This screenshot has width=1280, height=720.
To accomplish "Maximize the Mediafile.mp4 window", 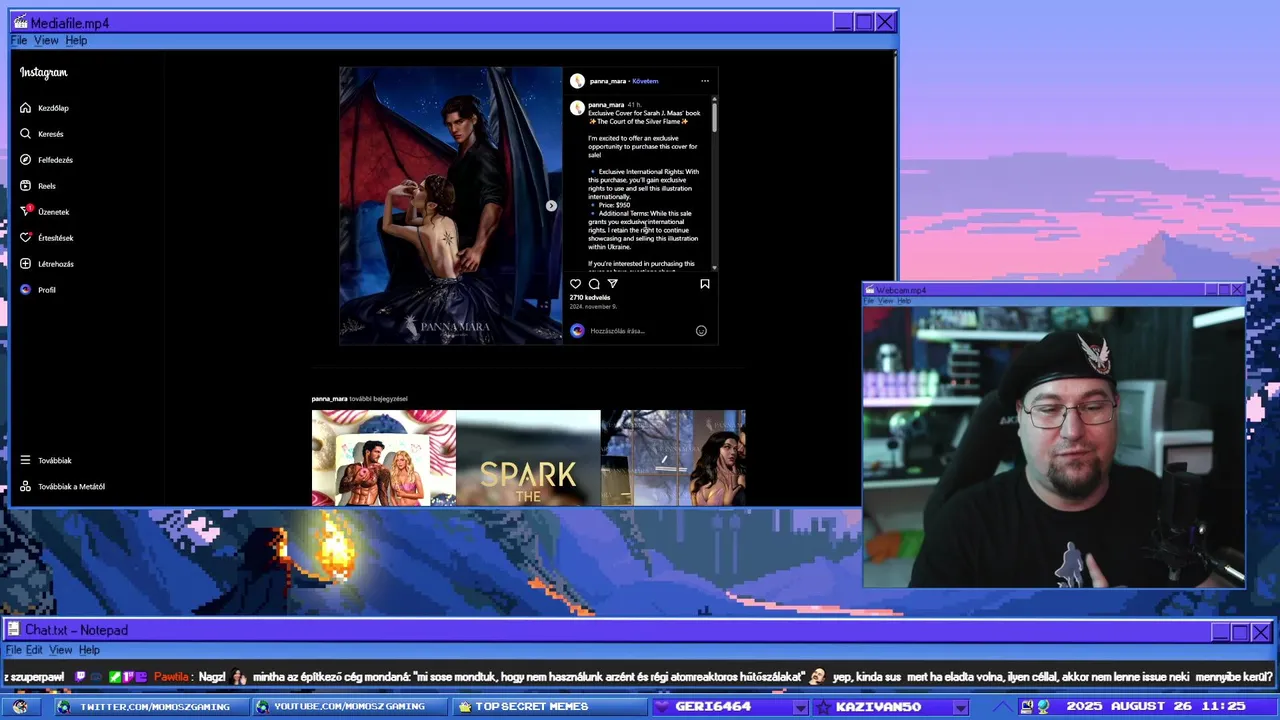I will pyautogui.click(x=864, y=22).
